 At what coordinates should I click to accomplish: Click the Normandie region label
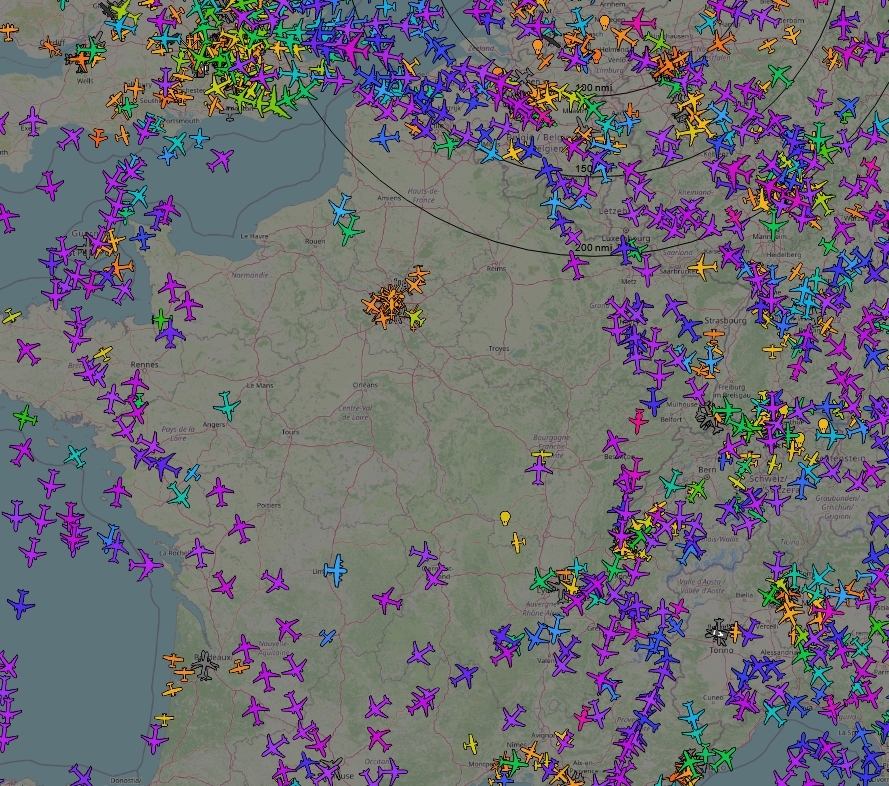coord(250,275)
